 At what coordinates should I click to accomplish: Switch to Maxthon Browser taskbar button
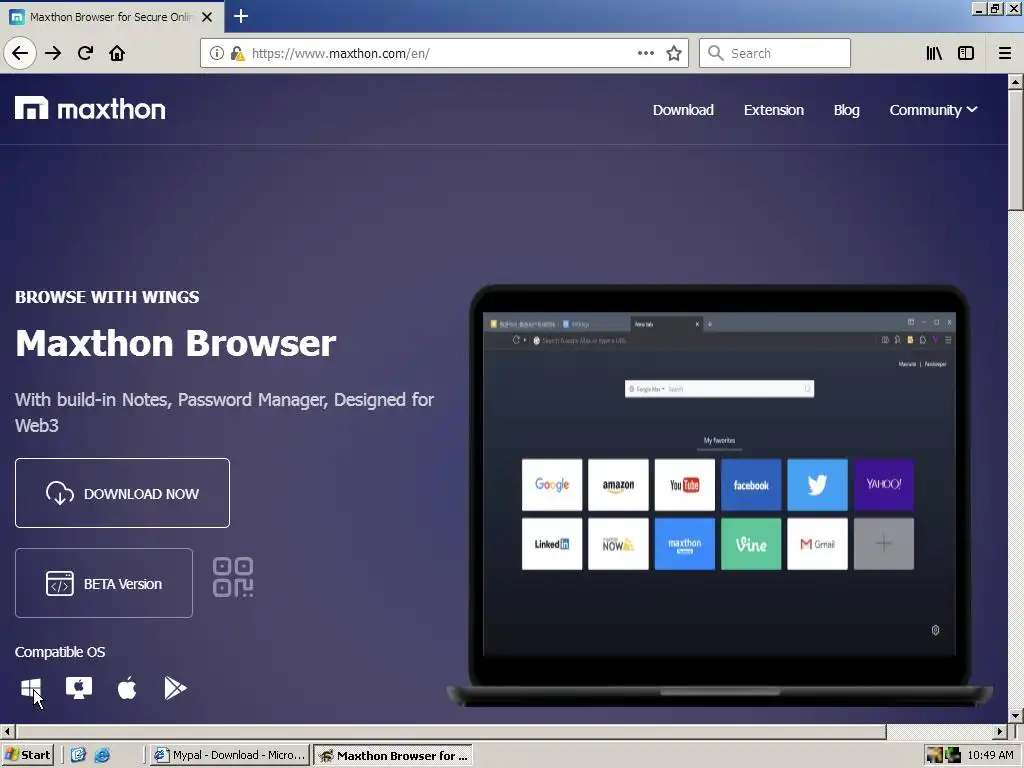coord(393,756)
